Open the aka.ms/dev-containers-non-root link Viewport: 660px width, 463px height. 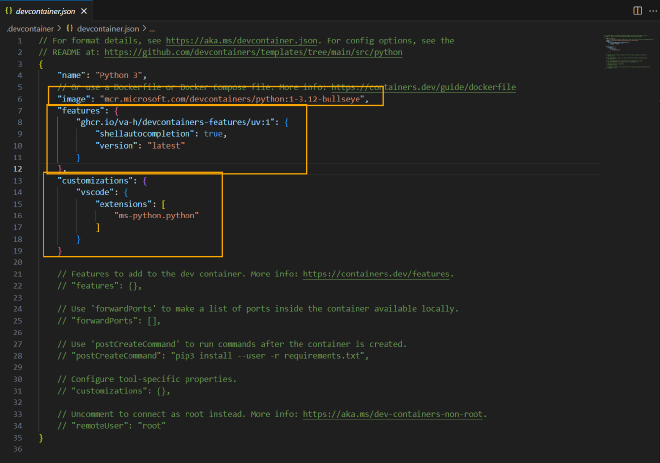coord(393,414)
